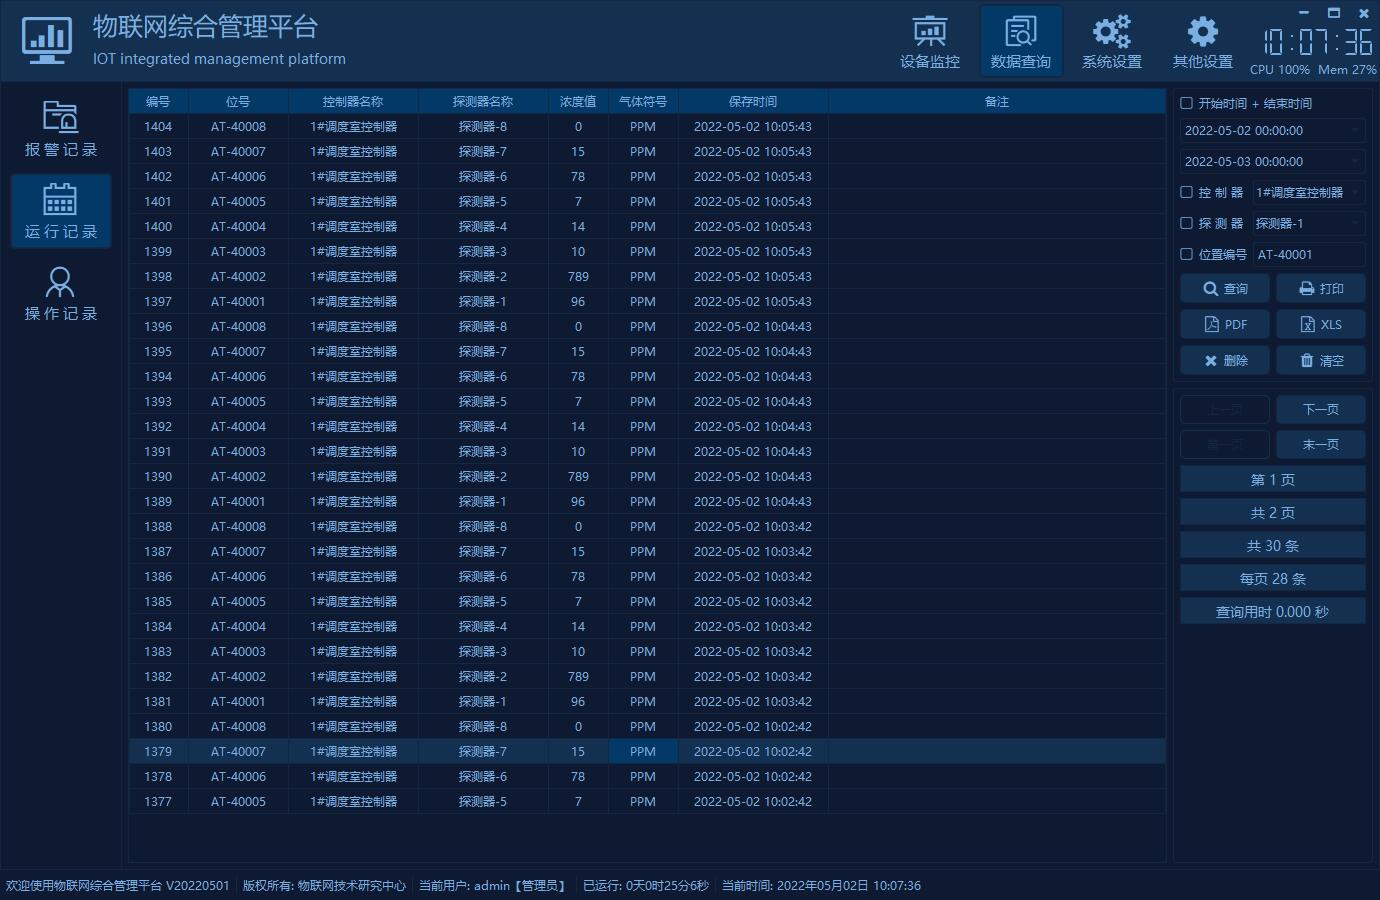The height and width of the screenshot is (900, 1380).
Task: Open the 1#调度室控制器 controller dropdown
Action: tap(1355, 193)
